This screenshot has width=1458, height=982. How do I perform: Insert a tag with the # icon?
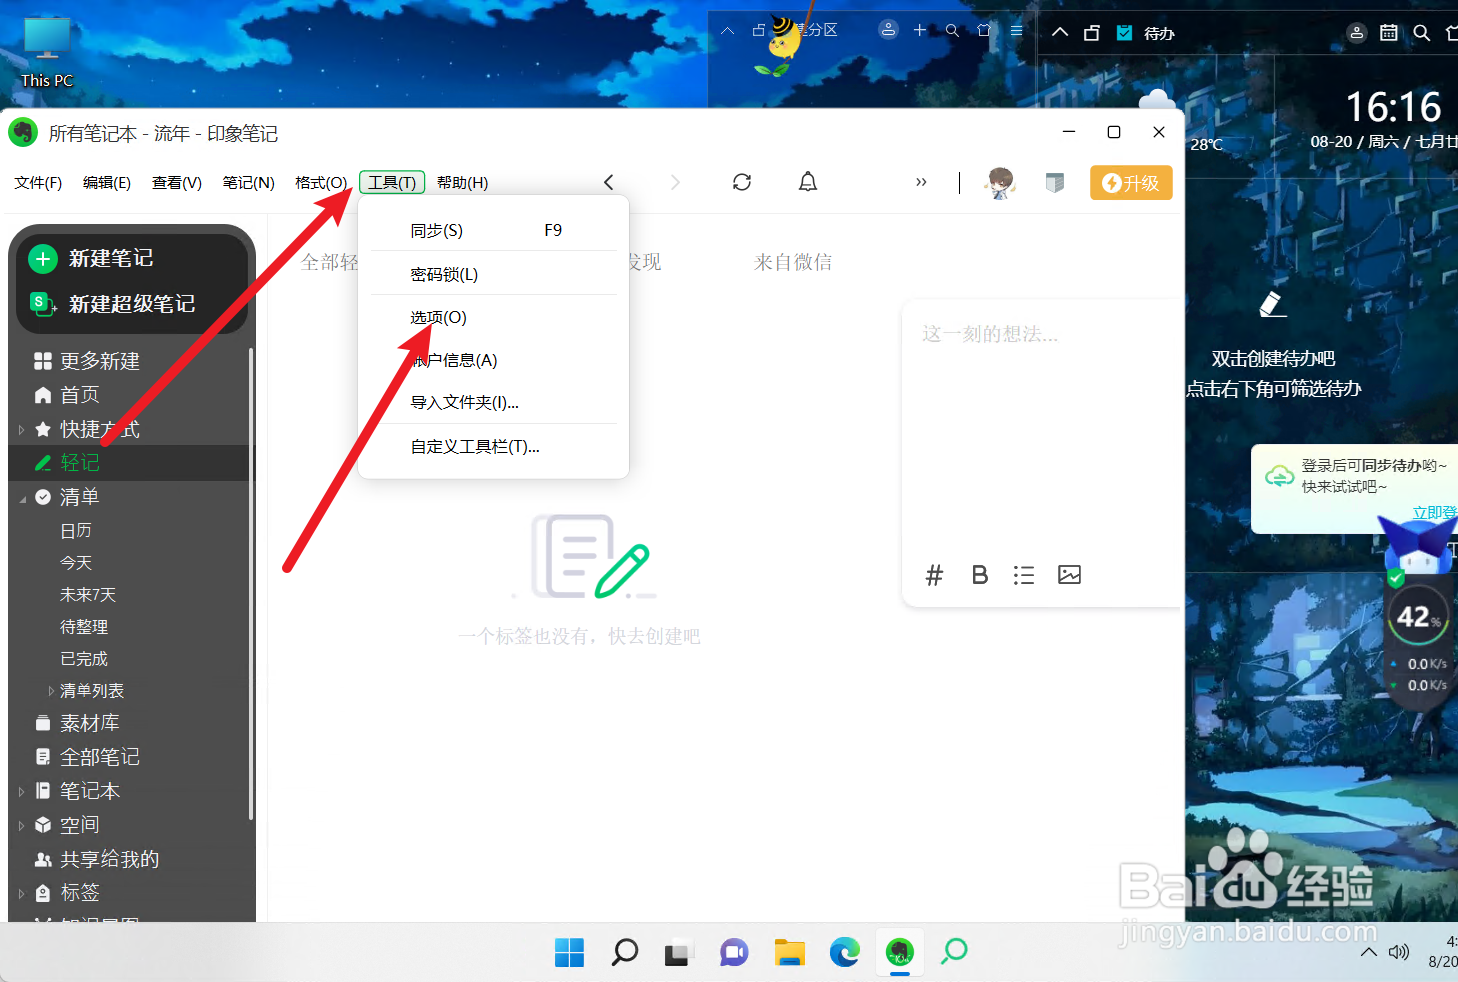(934, 575)
